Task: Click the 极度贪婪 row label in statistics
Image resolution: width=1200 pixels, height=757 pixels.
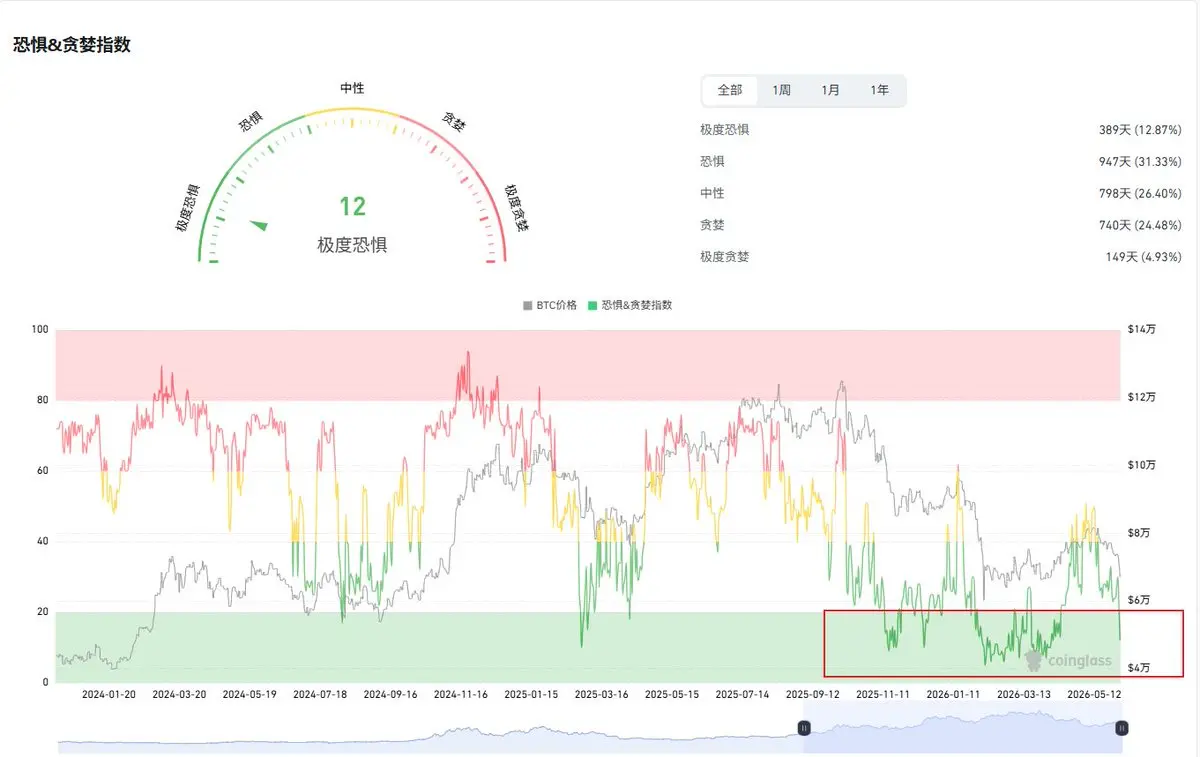Action: click(x=725, y=258)
